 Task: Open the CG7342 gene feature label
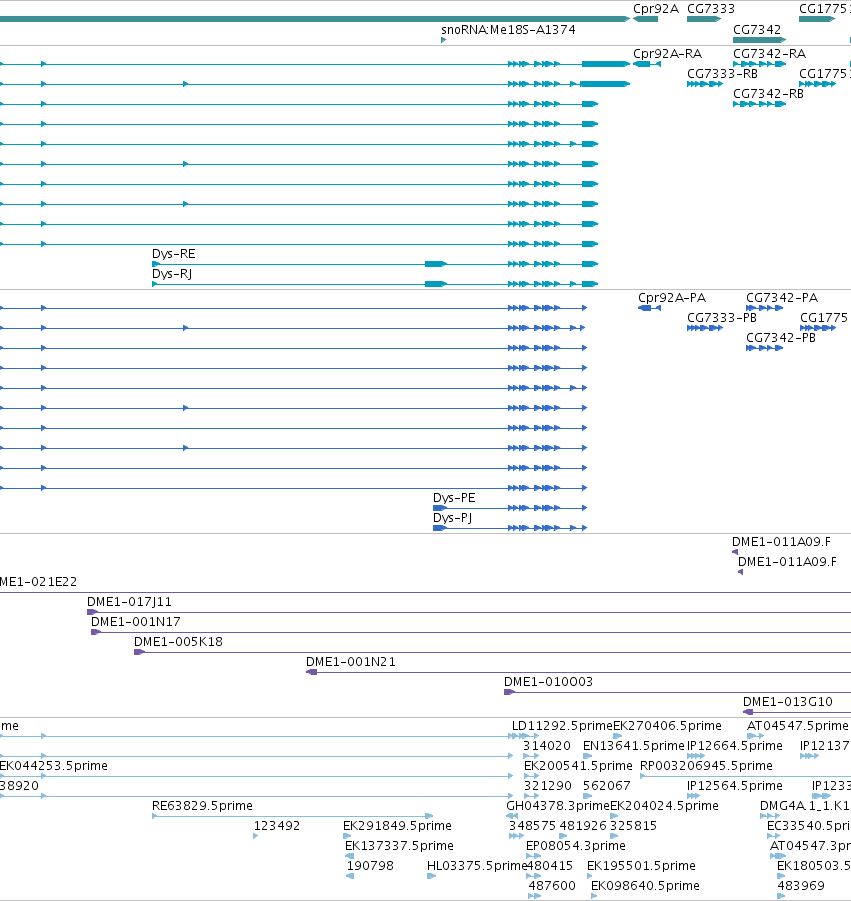(x=757, y=30)
